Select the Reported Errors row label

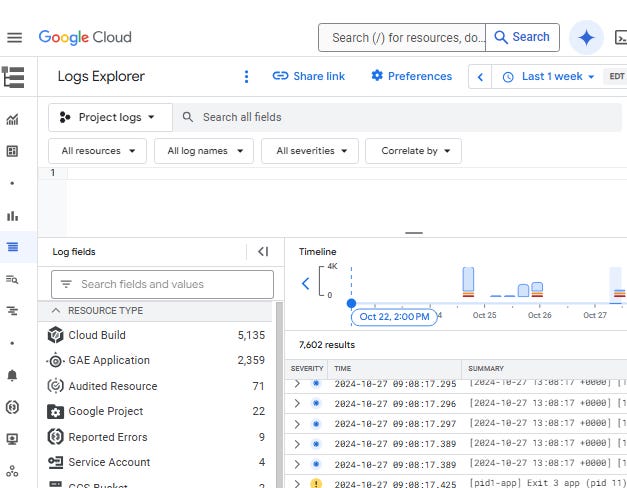tap(108, 437)
